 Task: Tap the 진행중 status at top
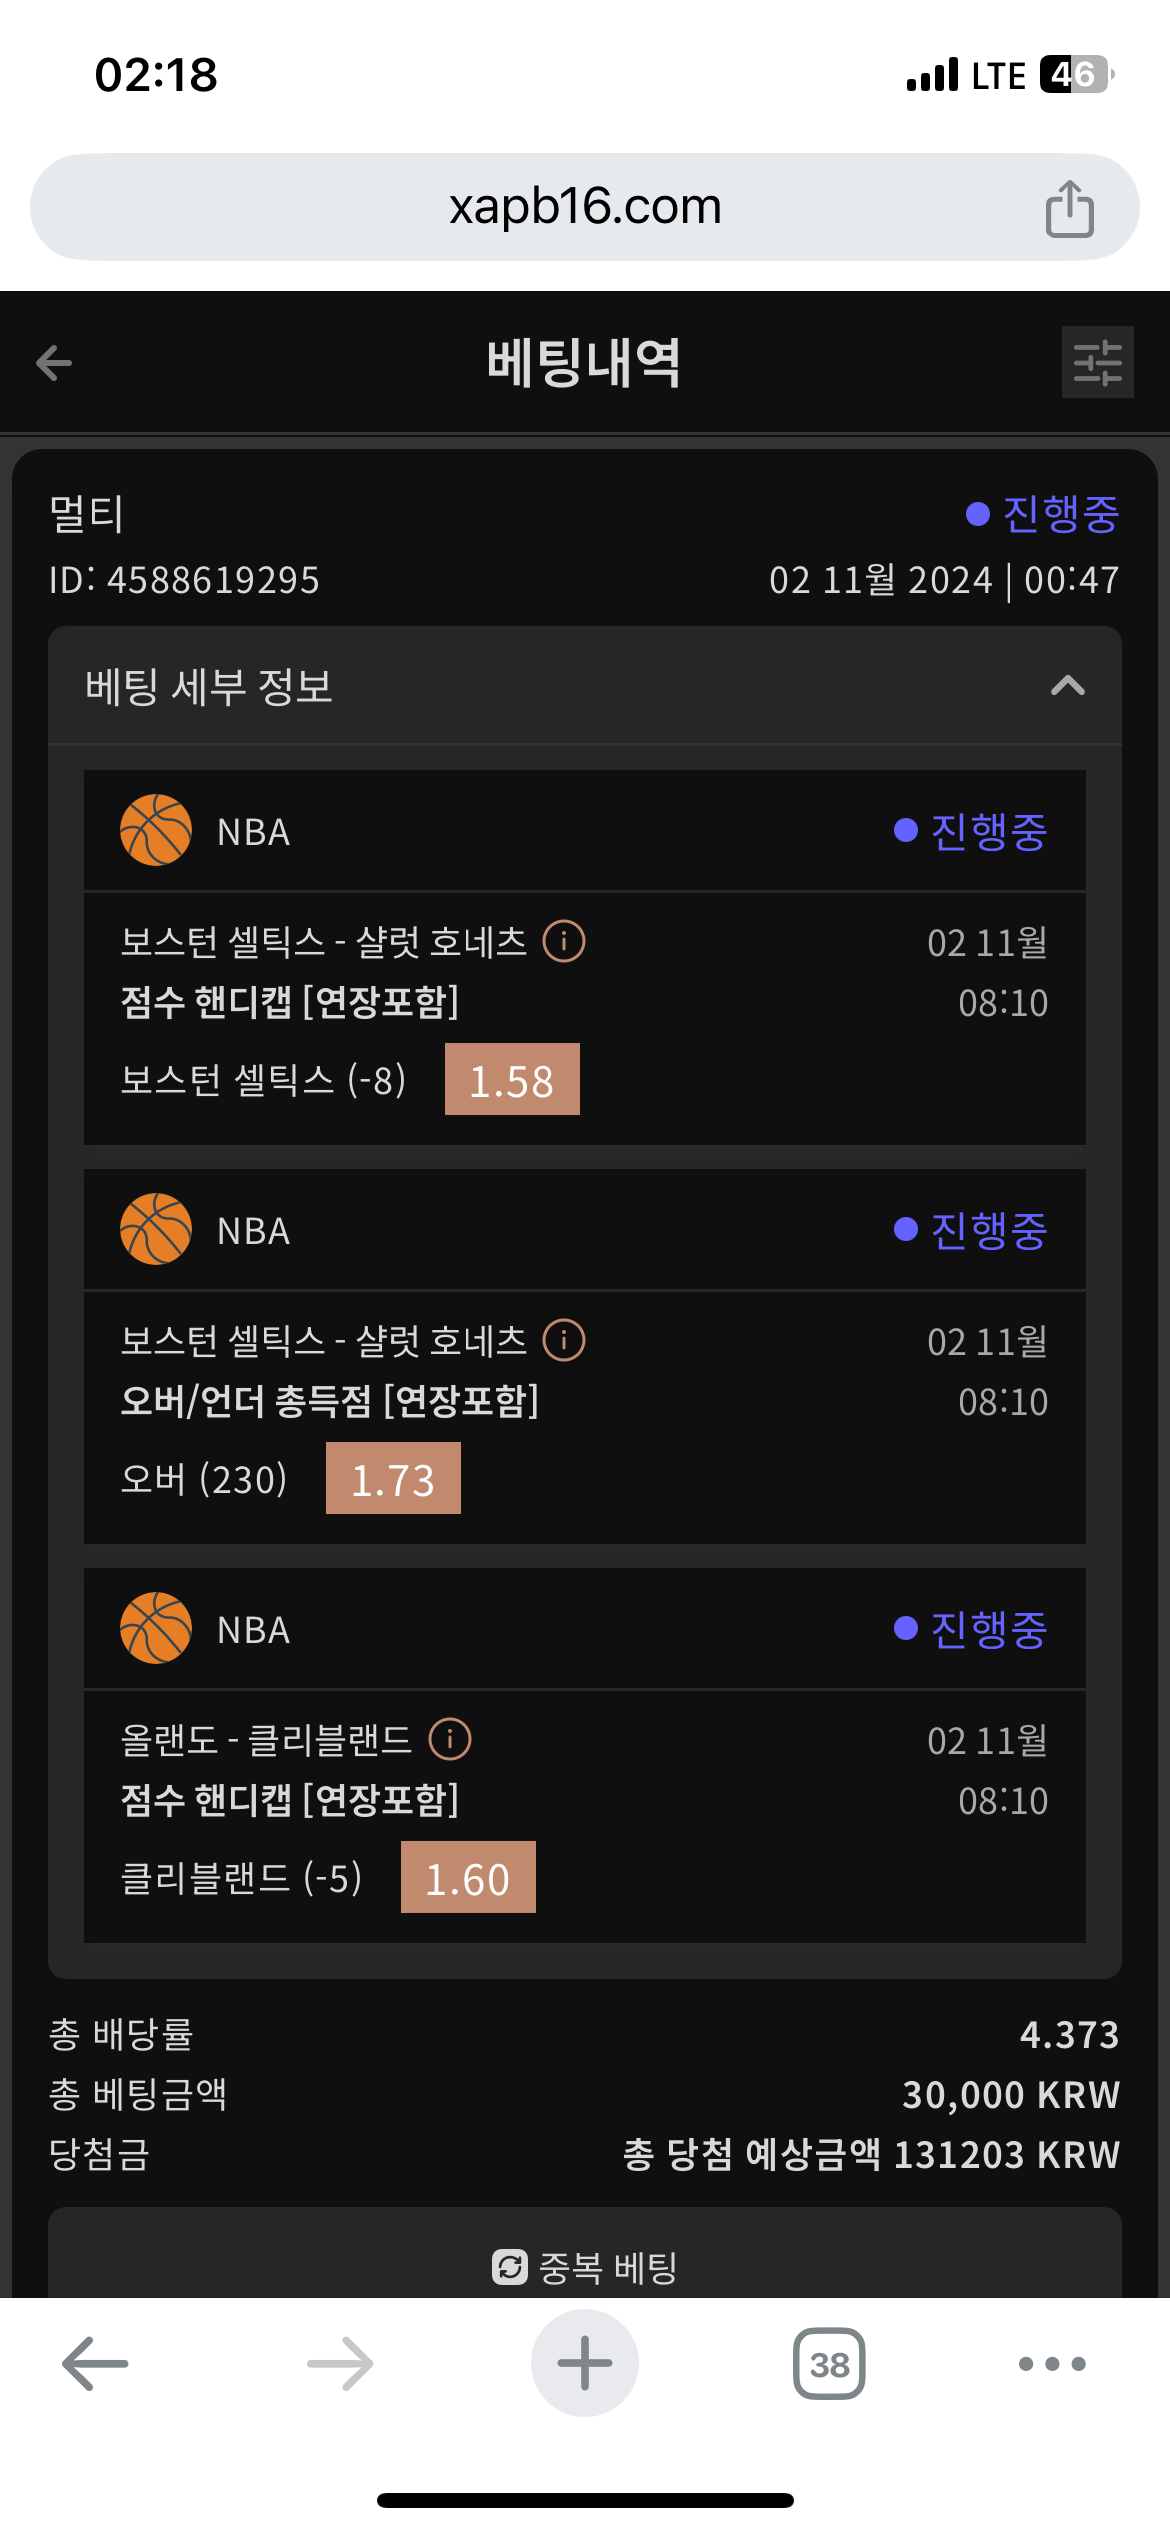click(x=1043, y=514)
